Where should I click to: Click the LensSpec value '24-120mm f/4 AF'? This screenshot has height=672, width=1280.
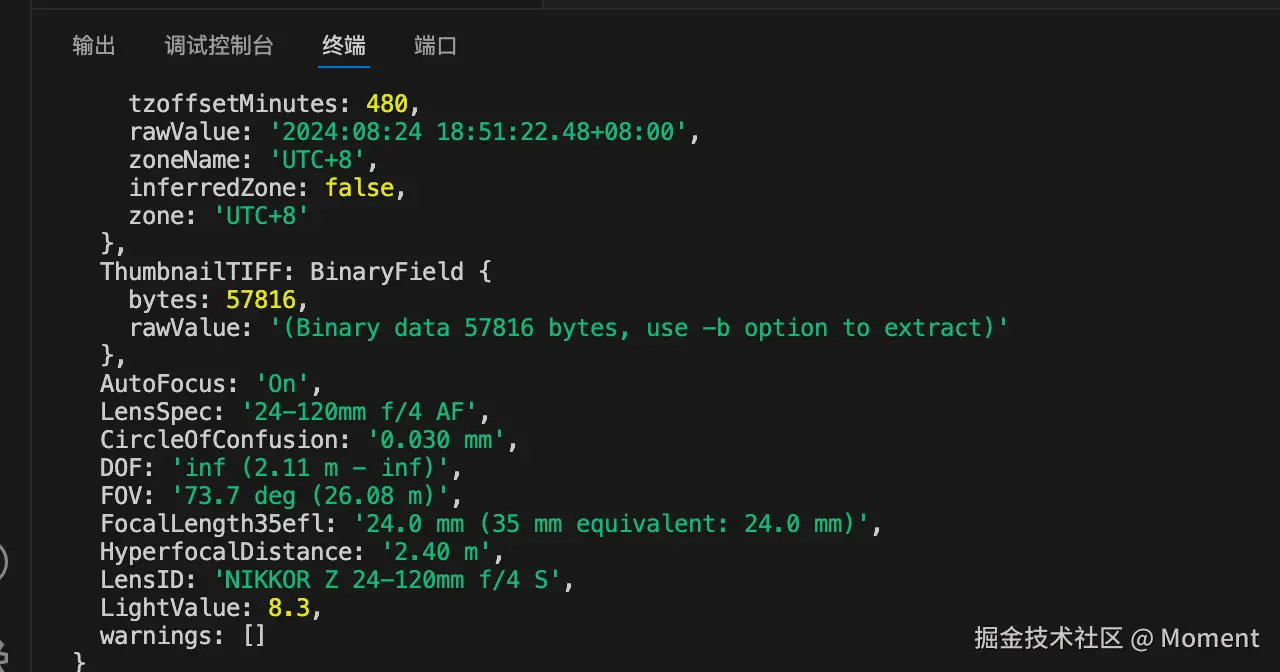(365, 412)
